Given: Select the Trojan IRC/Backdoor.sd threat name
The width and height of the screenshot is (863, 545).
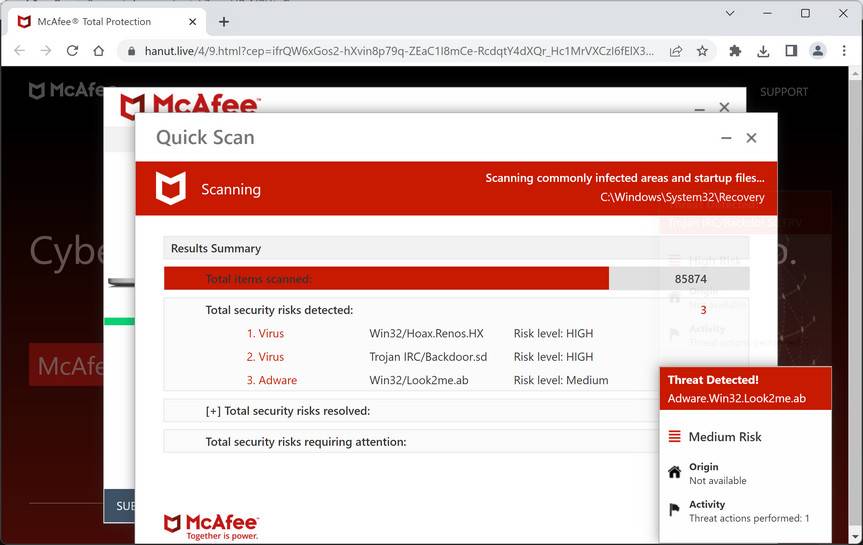Looking at the screenshot, I should point(428,357).
